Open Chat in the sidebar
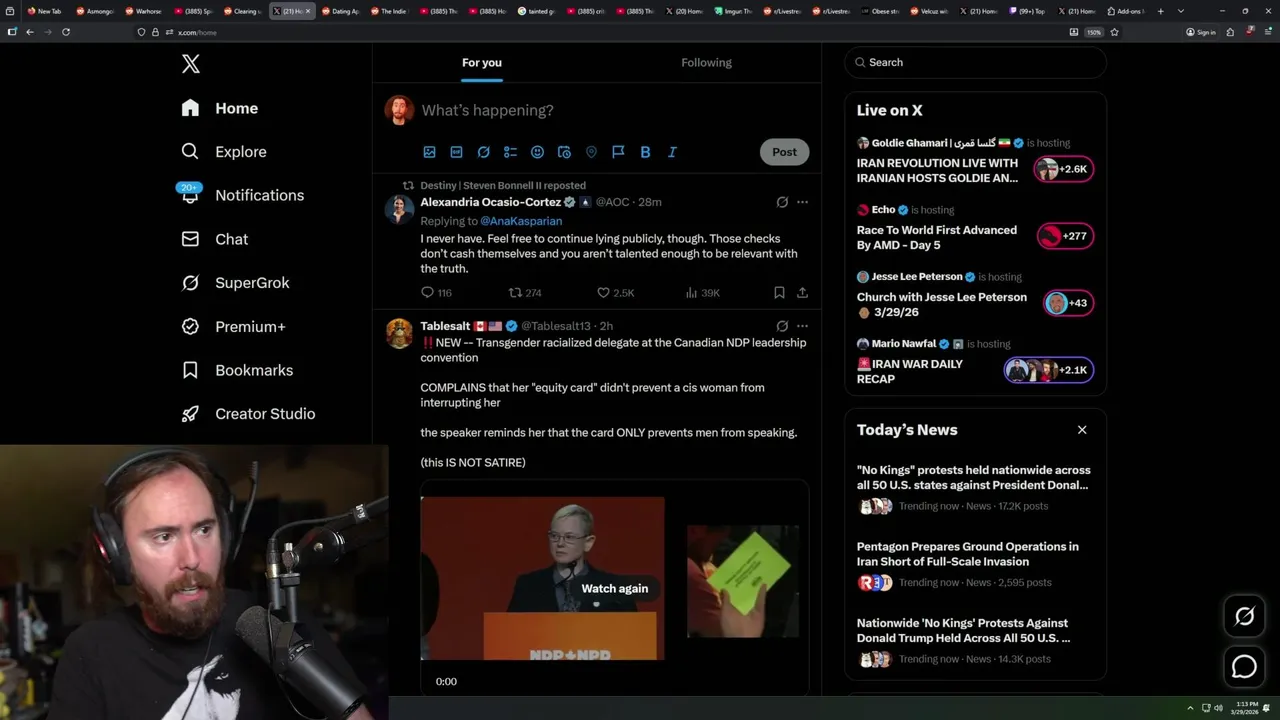Screen dimensions: 1280x720 [214, 239]
